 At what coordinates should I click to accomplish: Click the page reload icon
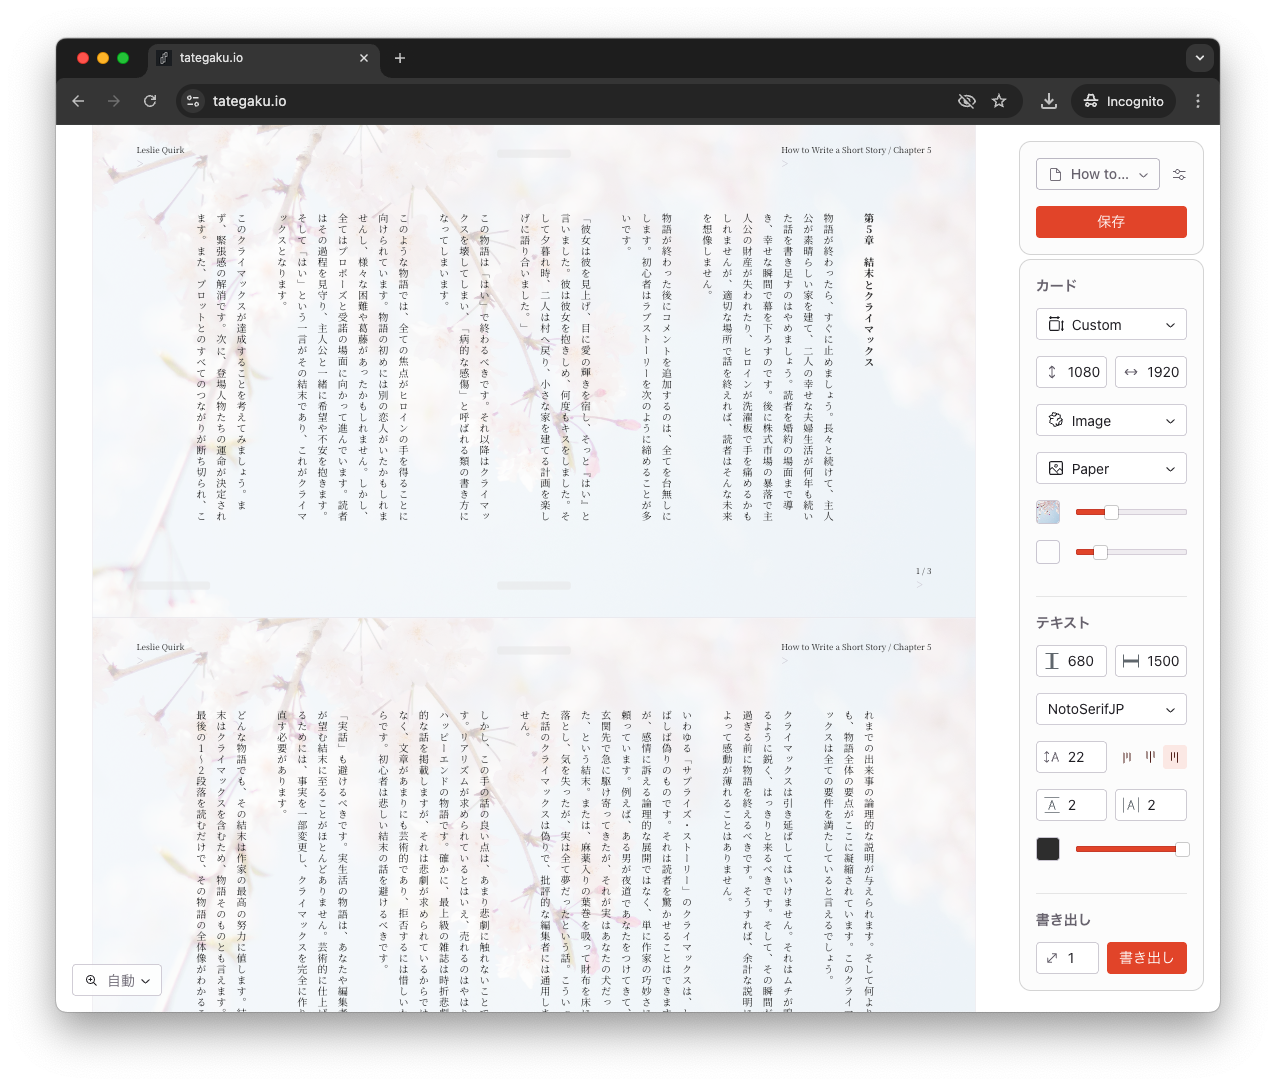[x=150, y=101]
